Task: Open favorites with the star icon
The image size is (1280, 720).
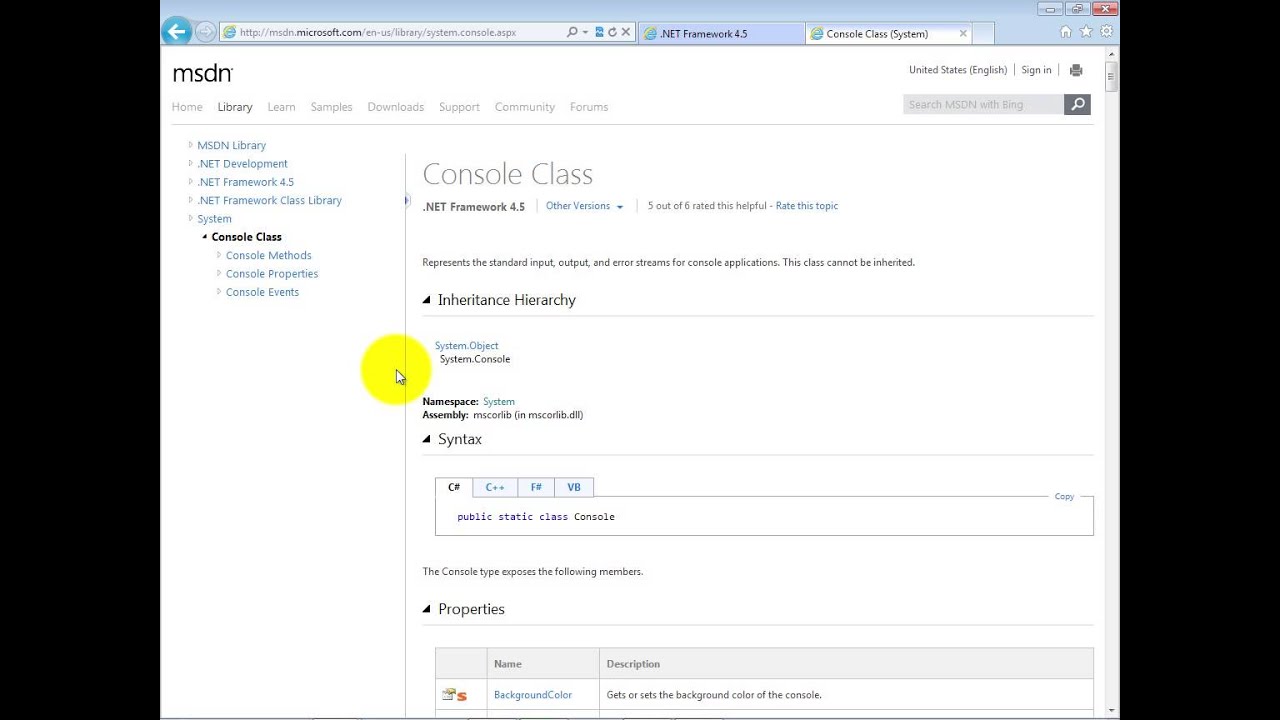Action: click(1086, 32)
